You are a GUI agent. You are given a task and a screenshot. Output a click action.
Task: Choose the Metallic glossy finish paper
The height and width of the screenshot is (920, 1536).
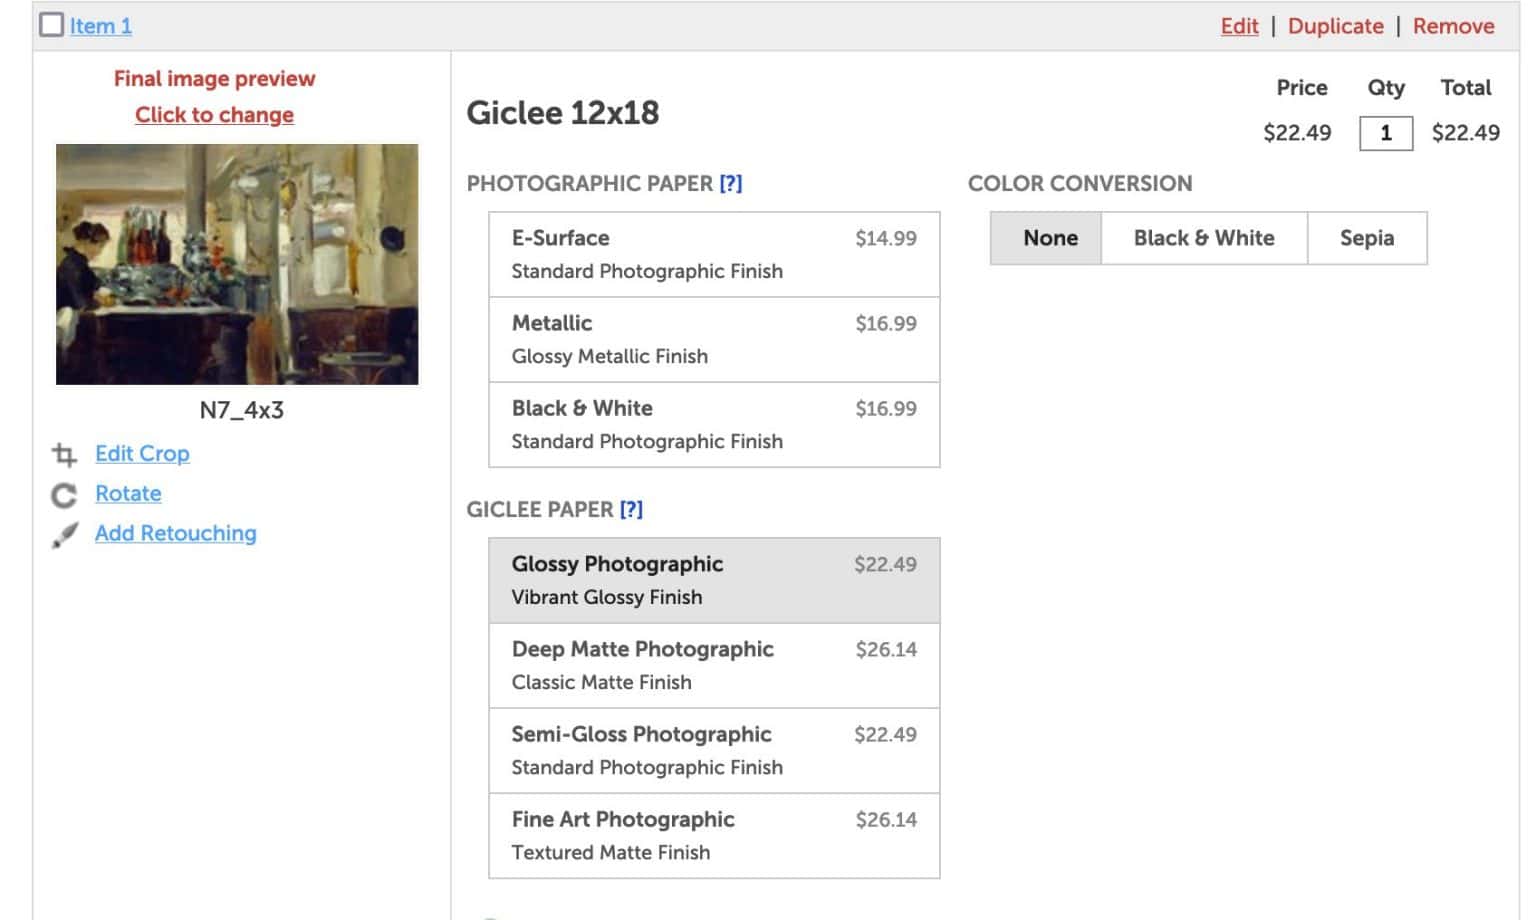713,338
